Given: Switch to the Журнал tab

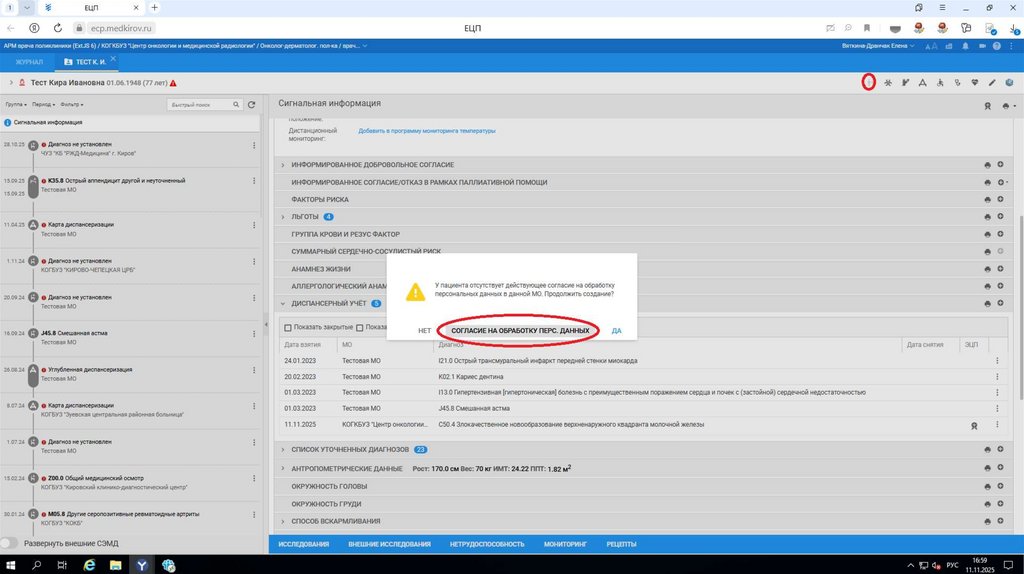Looking at the screenshot, I should [x=29, y=62].
